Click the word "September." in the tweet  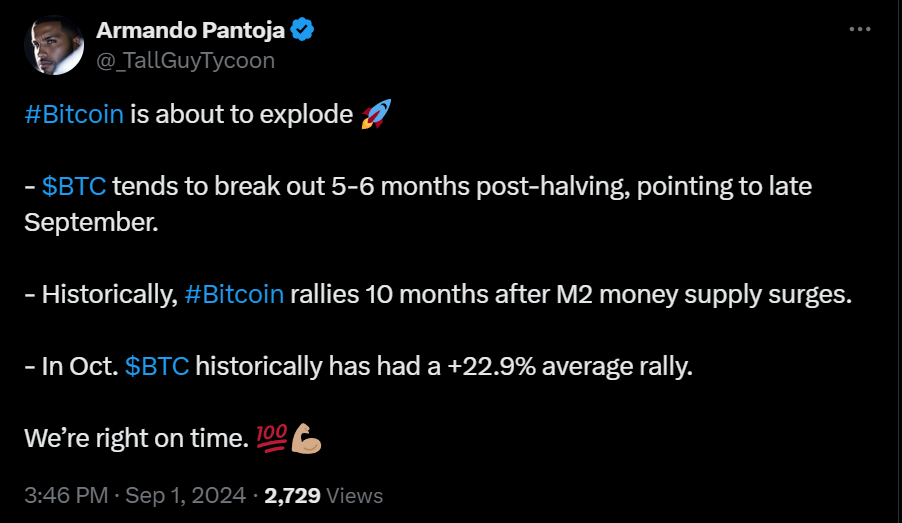tap(91, 222)
